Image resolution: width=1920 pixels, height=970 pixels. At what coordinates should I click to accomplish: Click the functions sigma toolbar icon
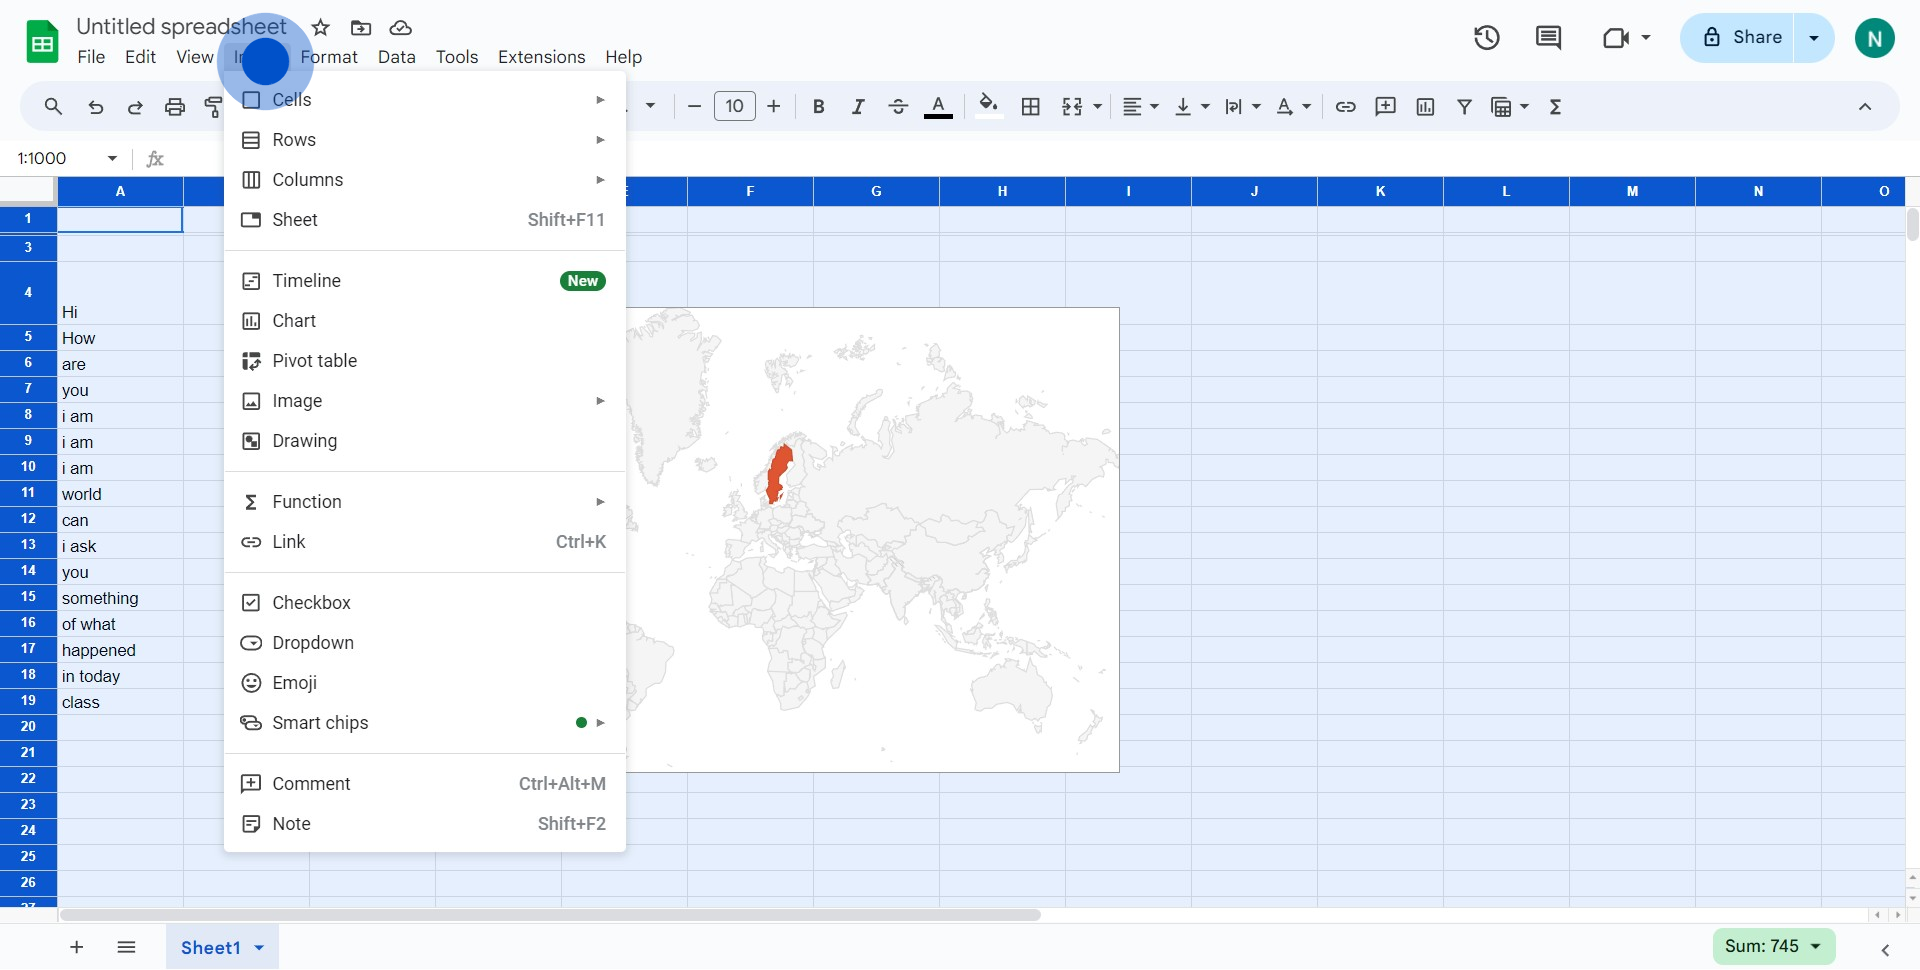pos(1555,107)
